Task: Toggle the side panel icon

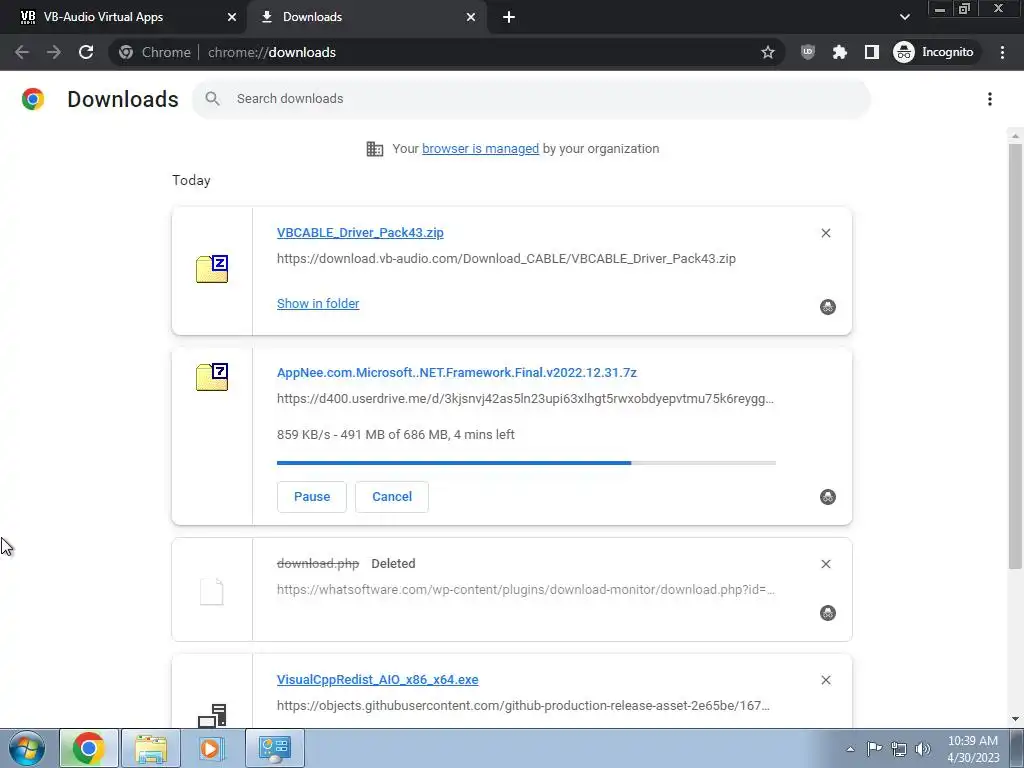Action: [x=872, y=52]
